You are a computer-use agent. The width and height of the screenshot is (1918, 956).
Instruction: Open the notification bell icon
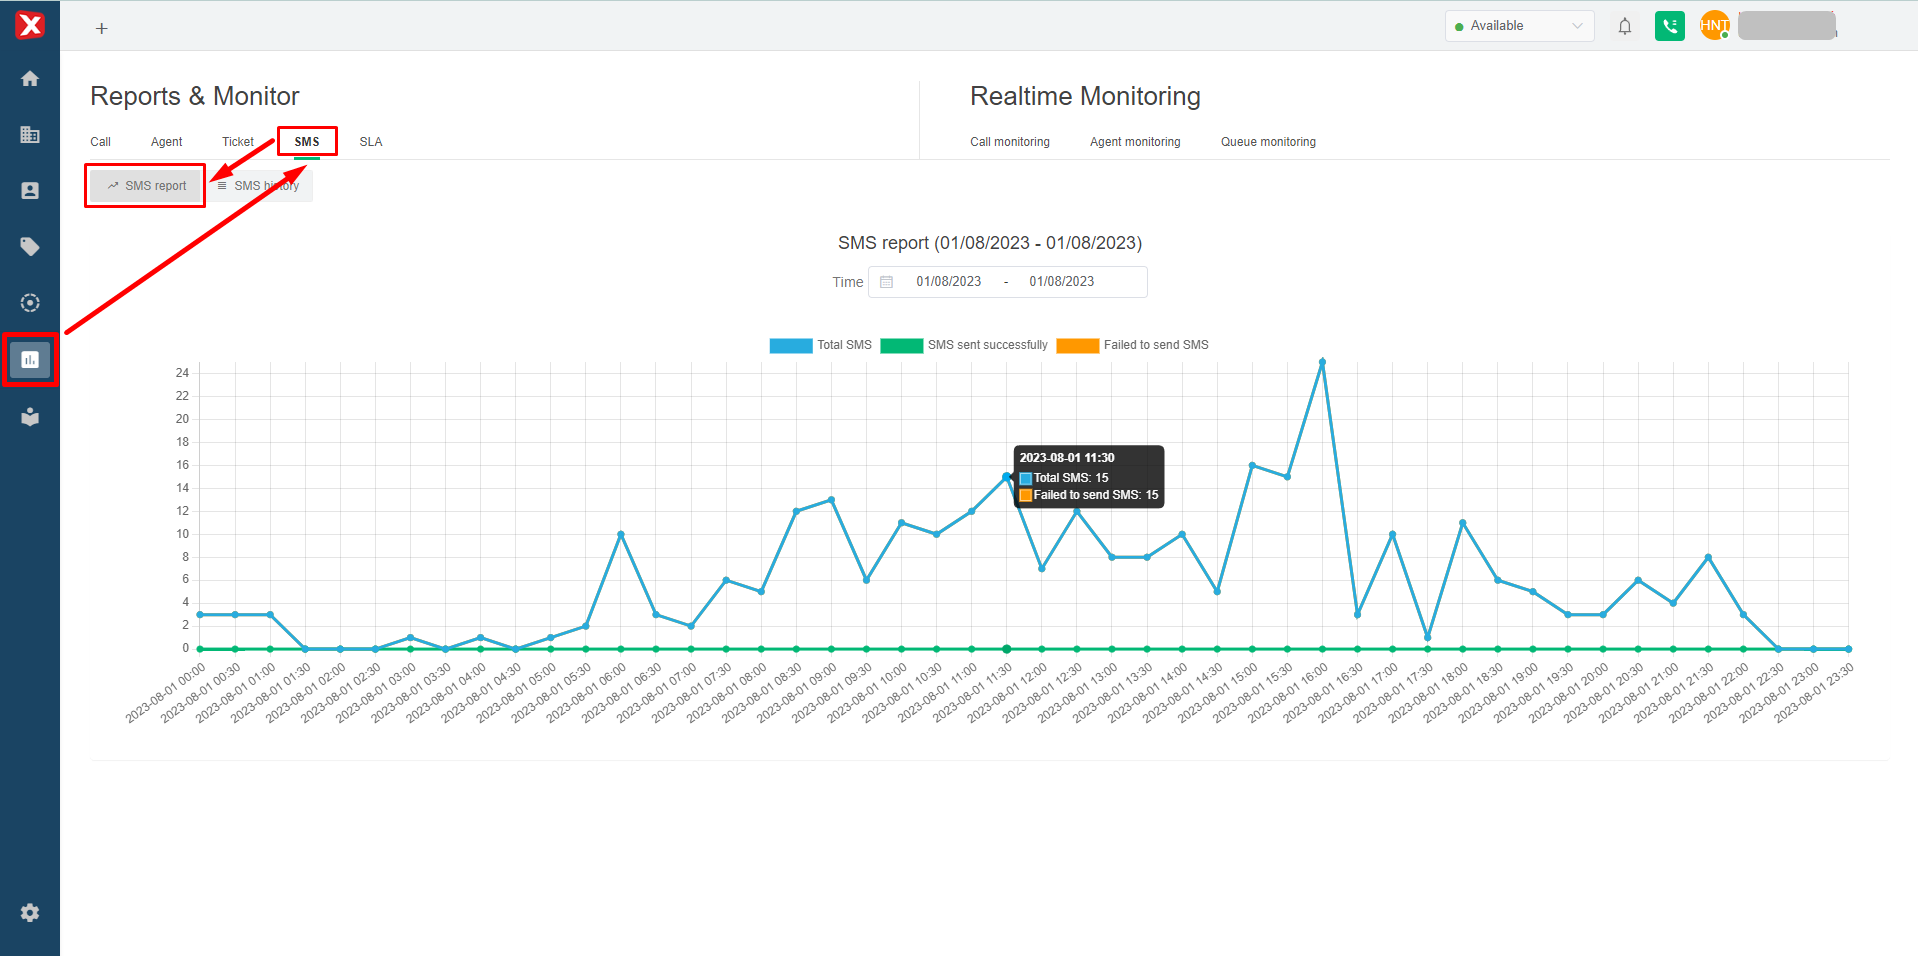pyautogui.click(x=1624, y=26)
